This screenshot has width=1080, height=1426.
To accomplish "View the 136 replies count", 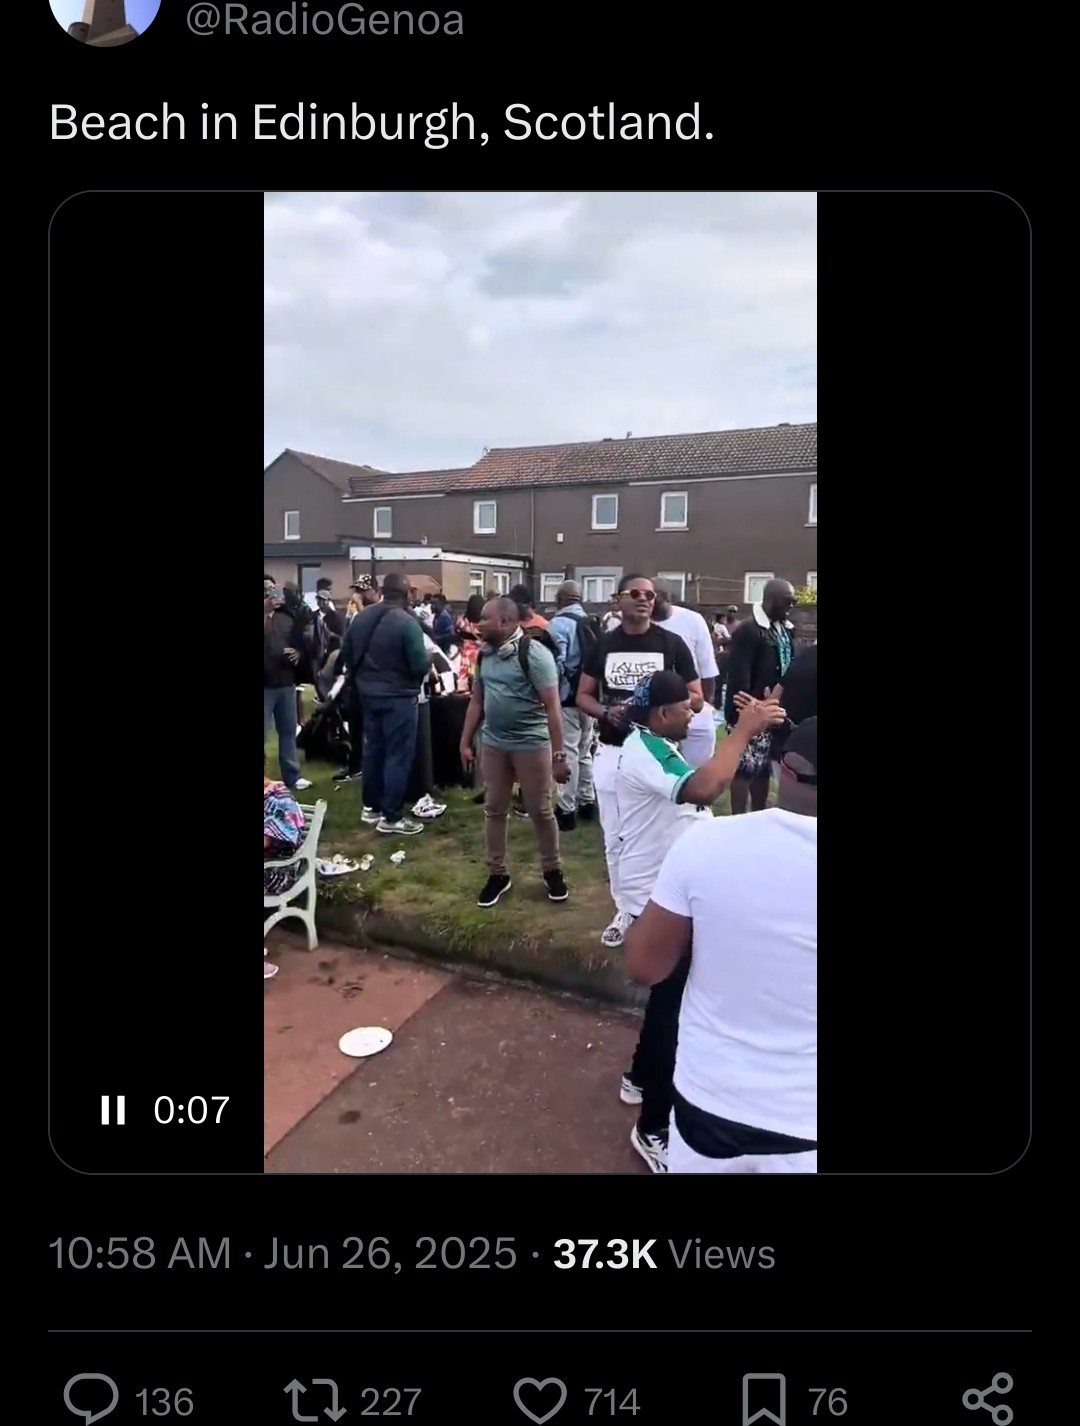I will point(164,1401).
